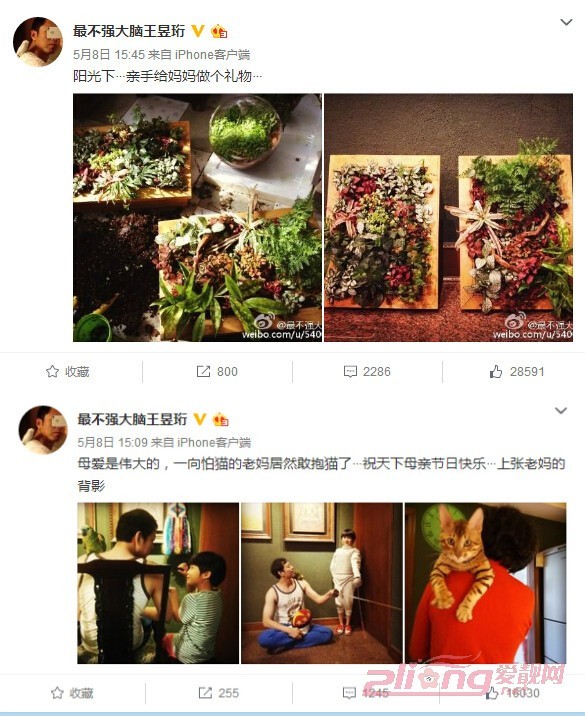Viewport: 585px width, 716px height.
Task: Click the verified V badge on first post
Action: pos(197,31)
